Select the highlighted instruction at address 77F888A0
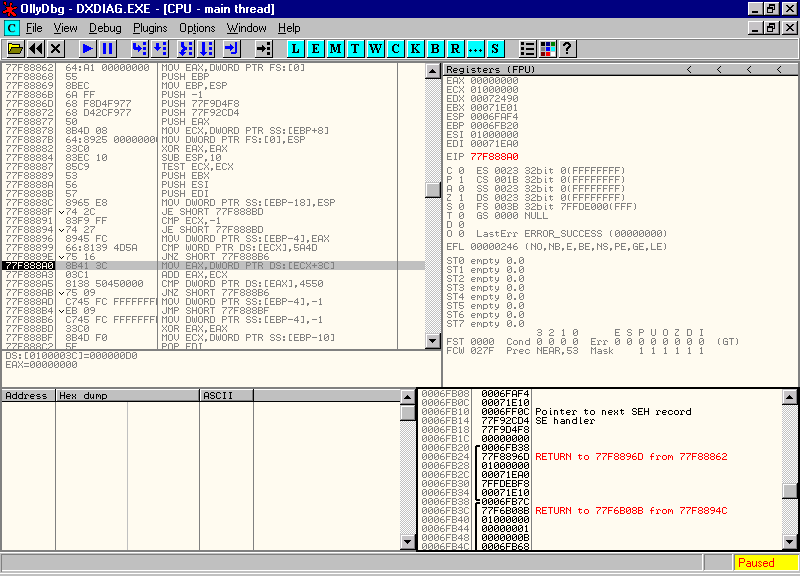The image size is (800, 576). tap(200, 266)
